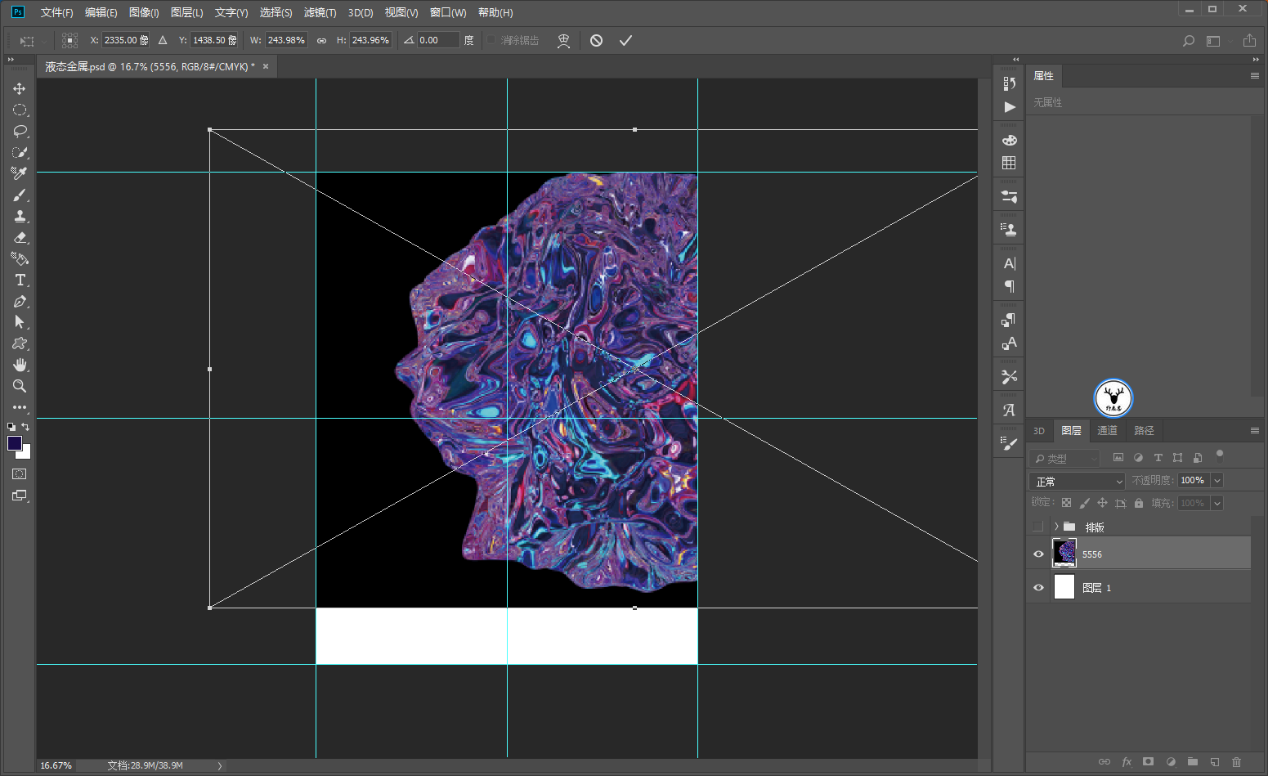Toggle visibility of 图层 1 layer

pyautogui.click(x=1038, y=588)
